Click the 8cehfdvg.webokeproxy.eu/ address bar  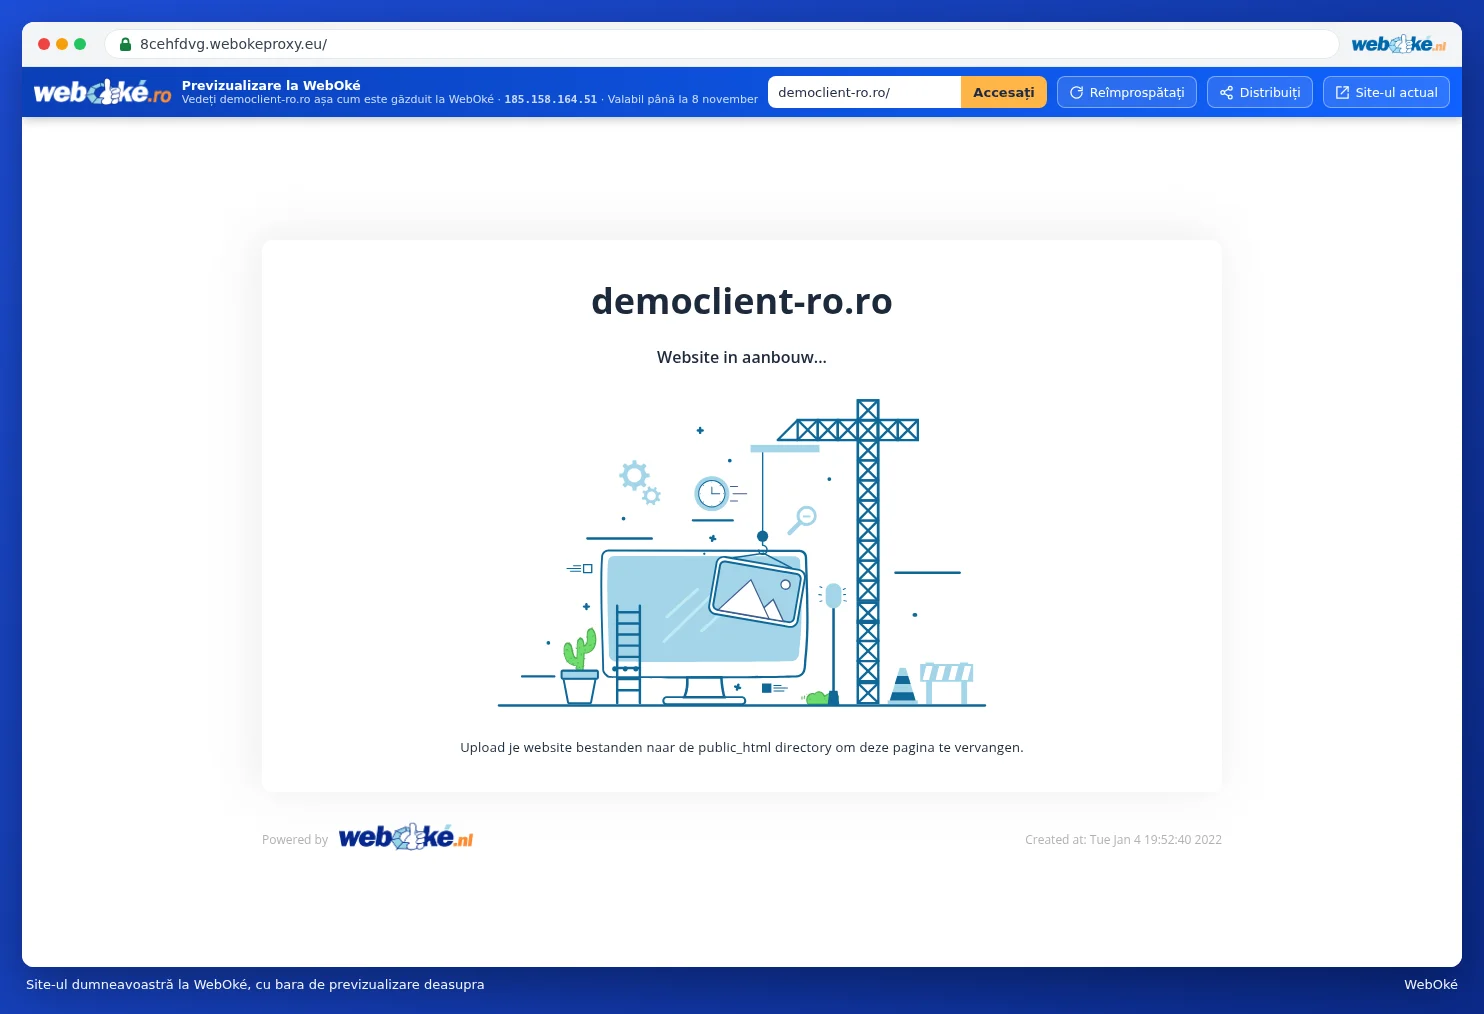pyautogui.click(x=721, y=44)
